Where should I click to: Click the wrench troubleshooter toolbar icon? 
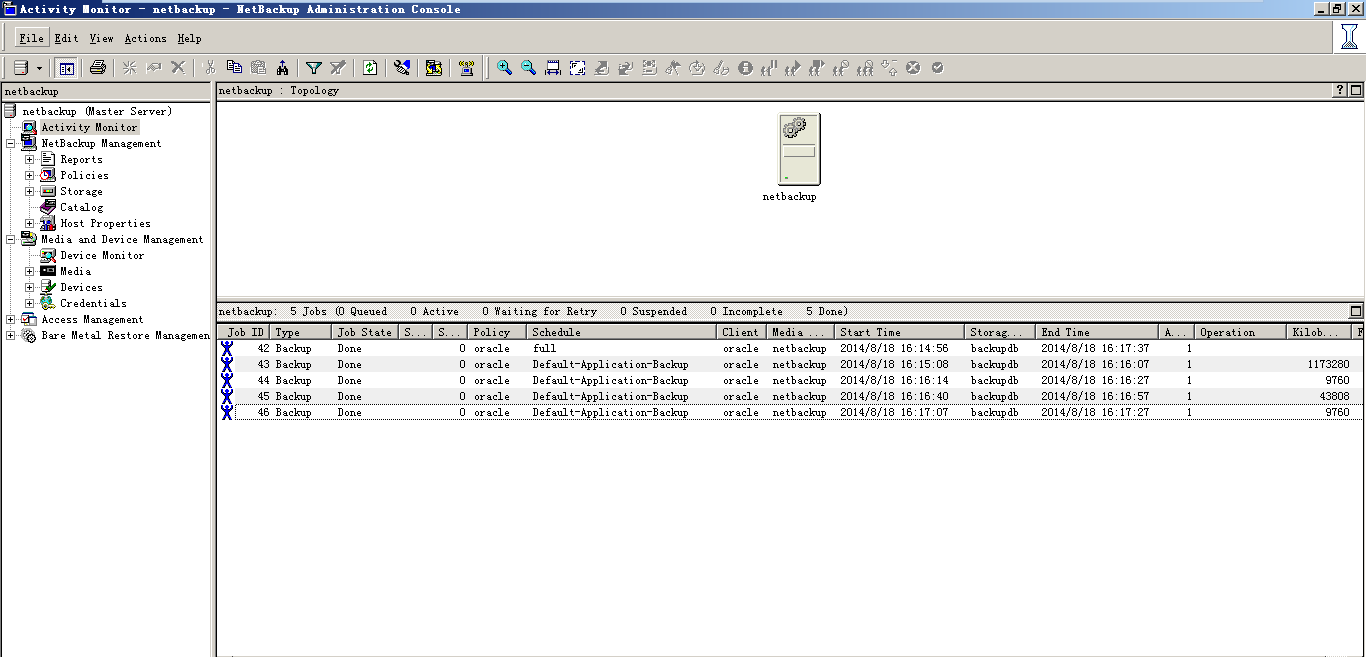tap(402, 68)
